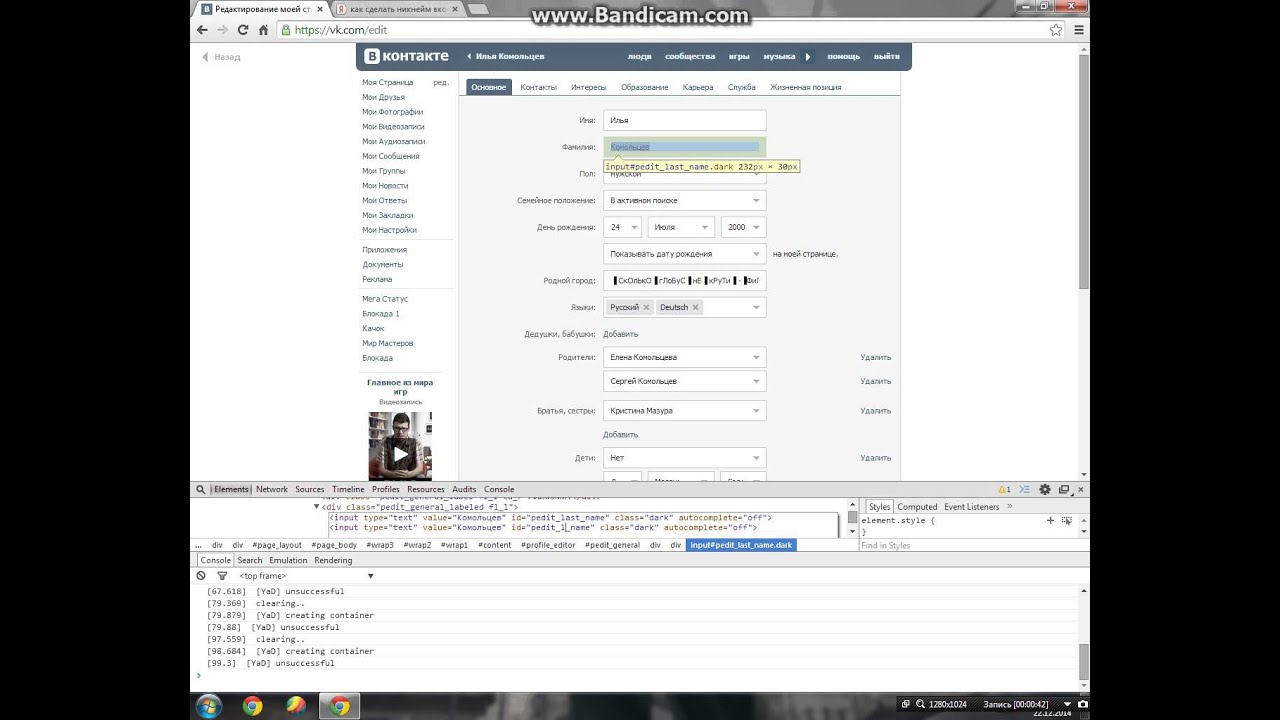Open parent dropdown Сергей Комольцев
The image size is (1280, 720).
[x=685, y=381]
